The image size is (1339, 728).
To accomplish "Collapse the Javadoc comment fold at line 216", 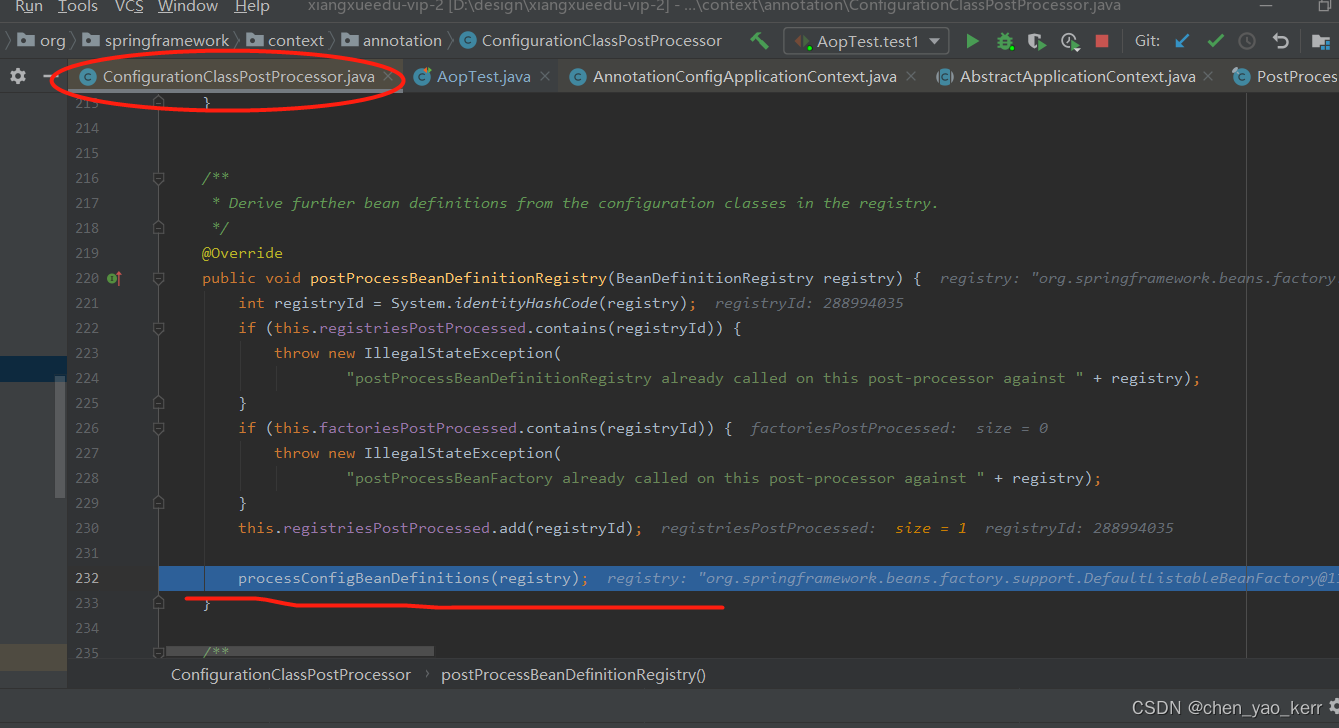I will point(158,178).
